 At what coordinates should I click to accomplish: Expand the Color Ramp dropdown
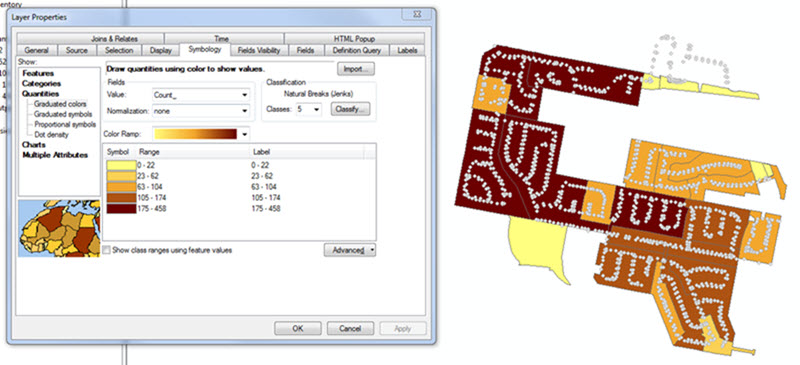pyautogui.click(x=245, y=134)
